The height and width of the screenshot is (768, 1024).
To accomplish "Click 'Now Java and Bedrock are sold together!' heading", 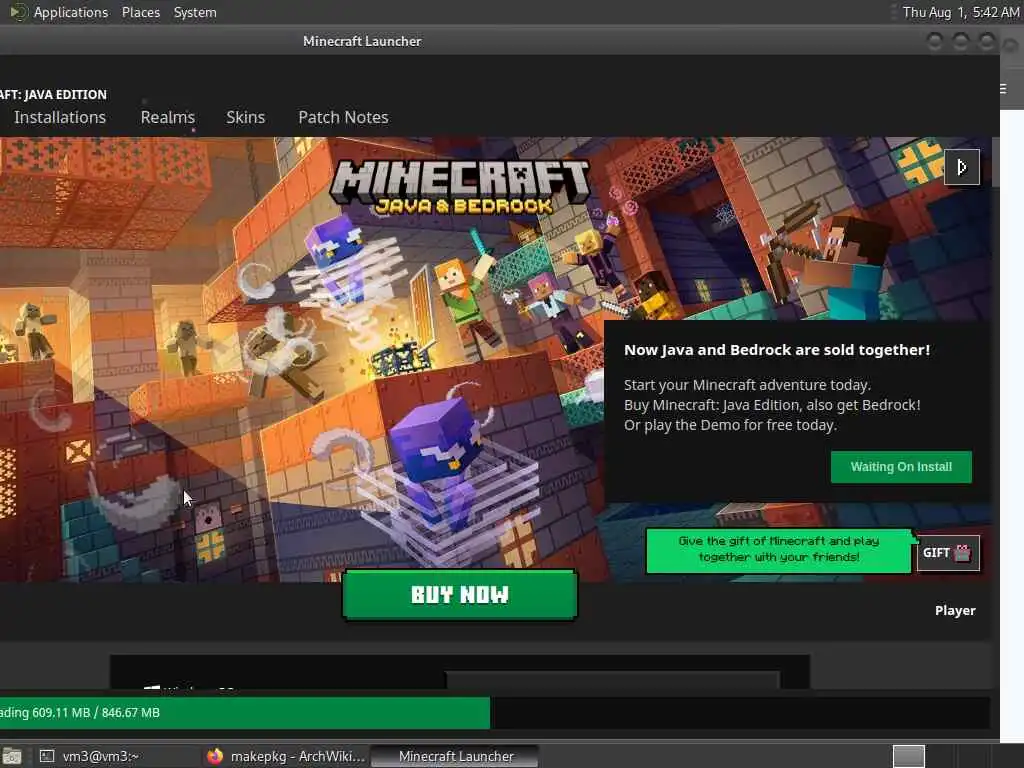I will point(776,350).
